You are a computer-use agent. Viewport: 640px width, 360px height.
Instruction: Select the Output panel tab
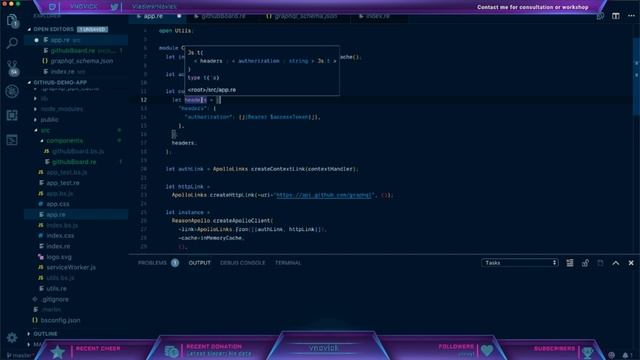click(200, 263)
